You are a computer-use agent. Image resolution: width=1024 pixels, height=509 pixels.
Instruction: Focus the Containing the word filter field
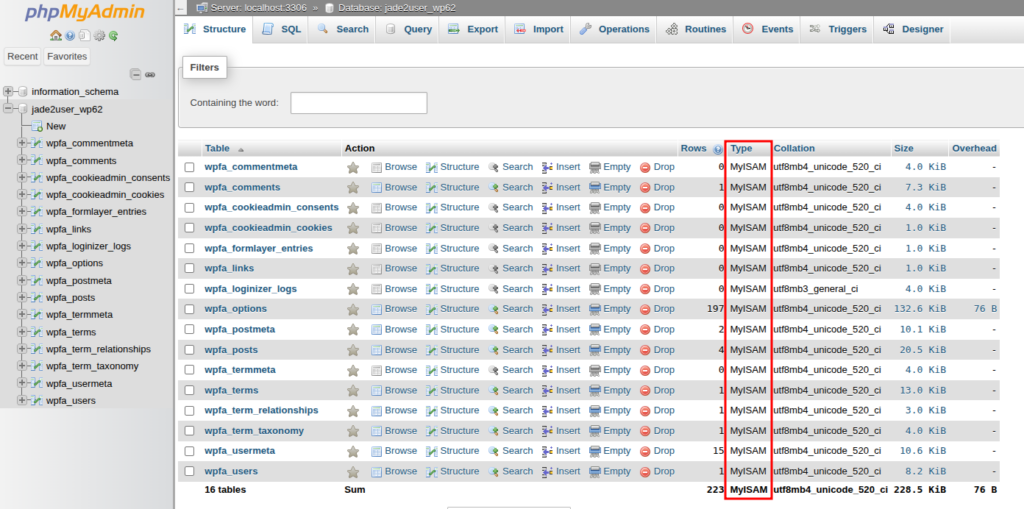359,103
